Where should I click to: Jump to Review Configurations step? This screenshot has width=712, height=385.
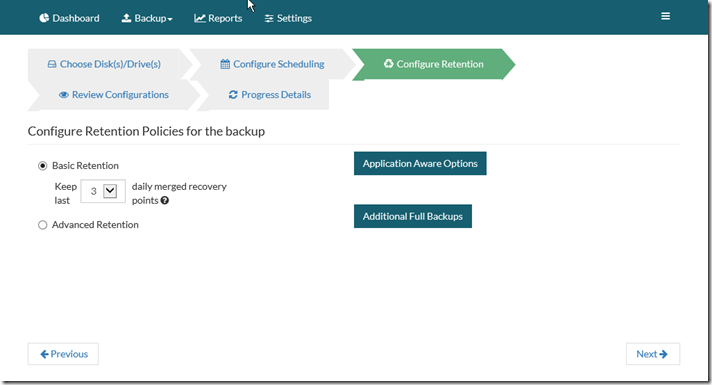tap(114, 94)
